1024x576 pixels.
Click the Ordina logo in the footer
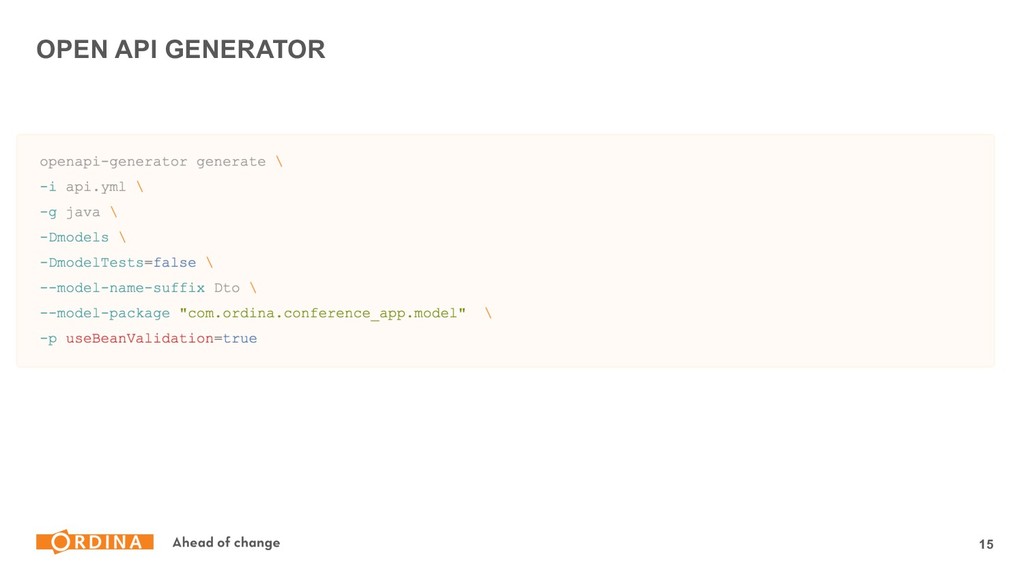(x=95, y=541)
